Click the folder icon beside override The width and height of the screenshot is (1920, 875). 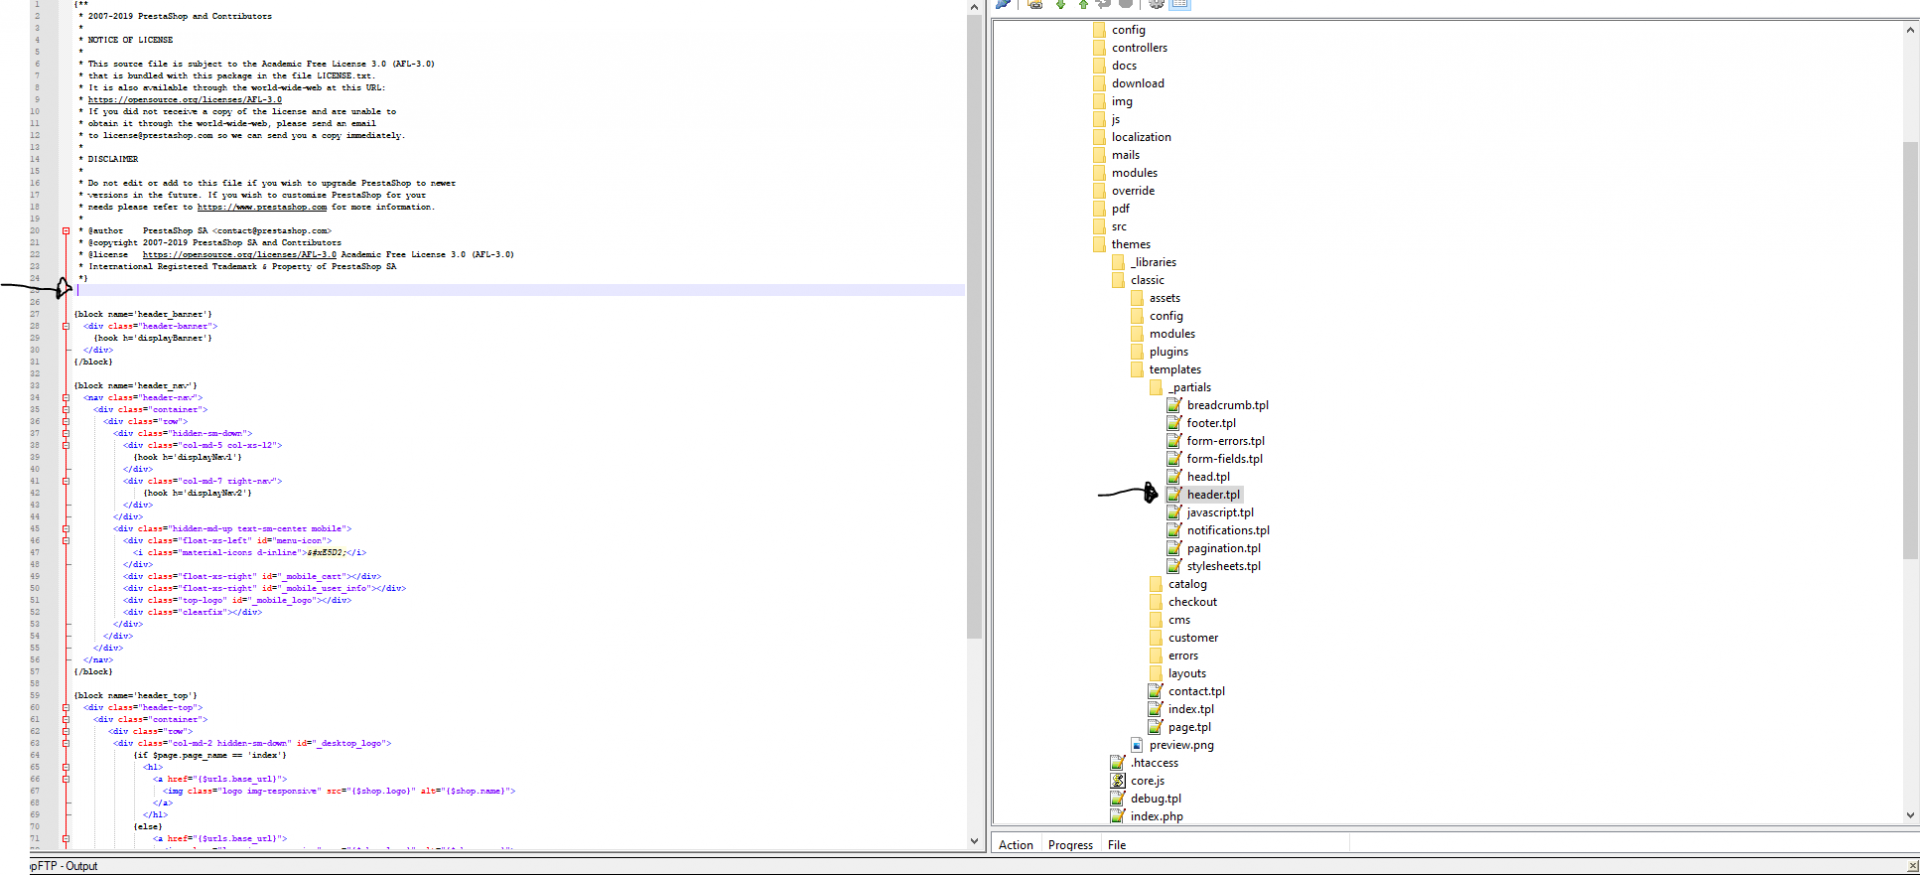(1100, 191)
